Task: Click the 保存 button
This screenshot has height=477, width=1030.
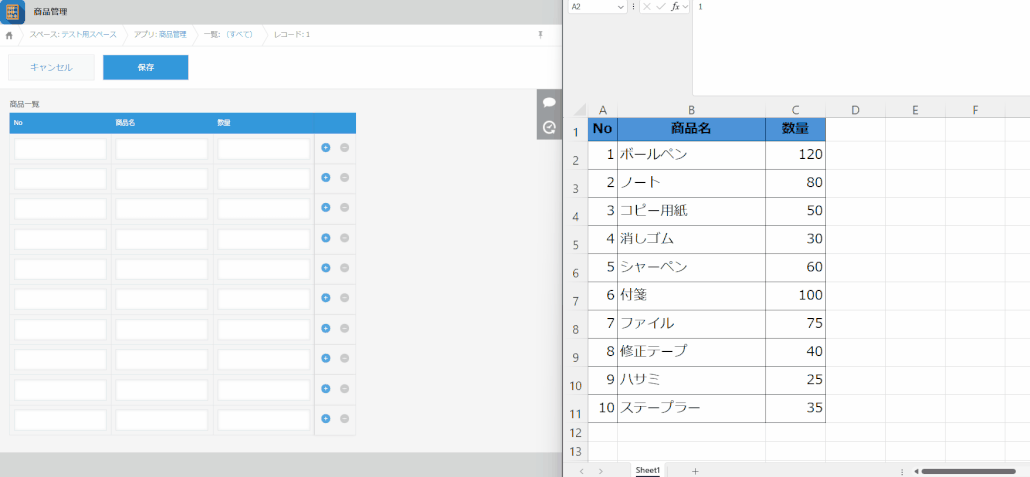Action: 145,67
